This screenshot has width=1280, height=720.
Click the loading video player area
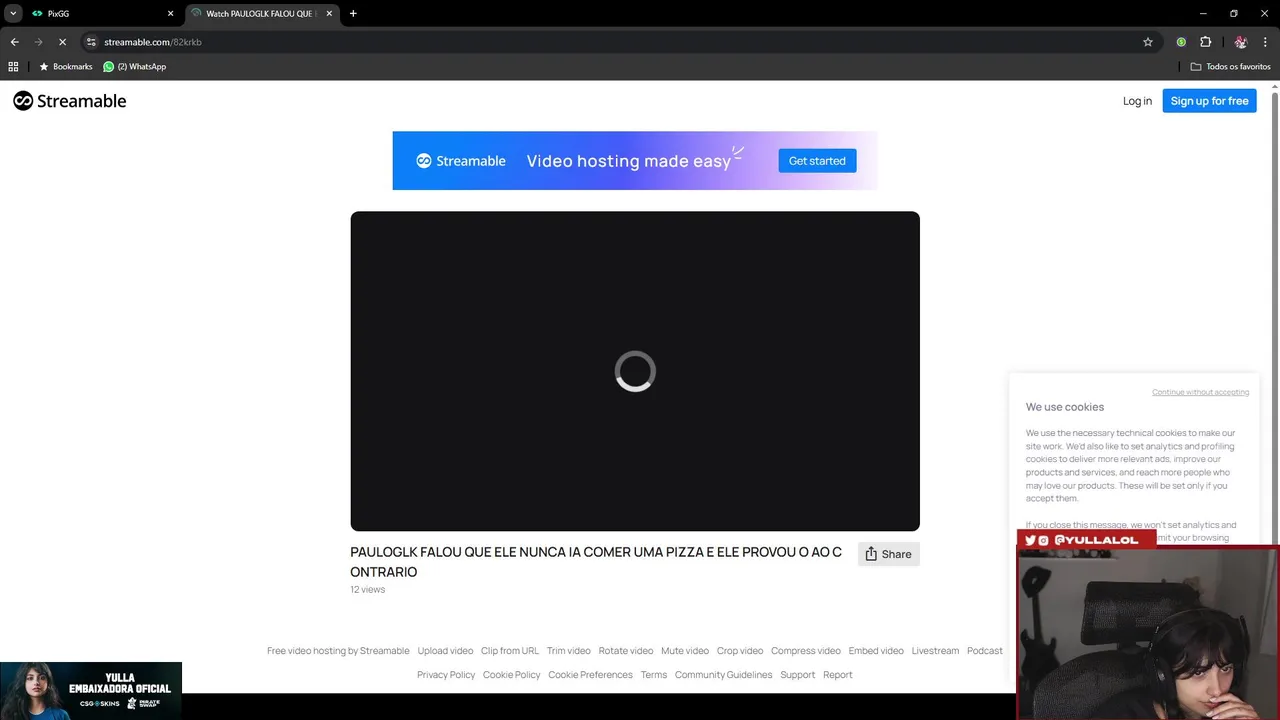click(x=635, y=371)
